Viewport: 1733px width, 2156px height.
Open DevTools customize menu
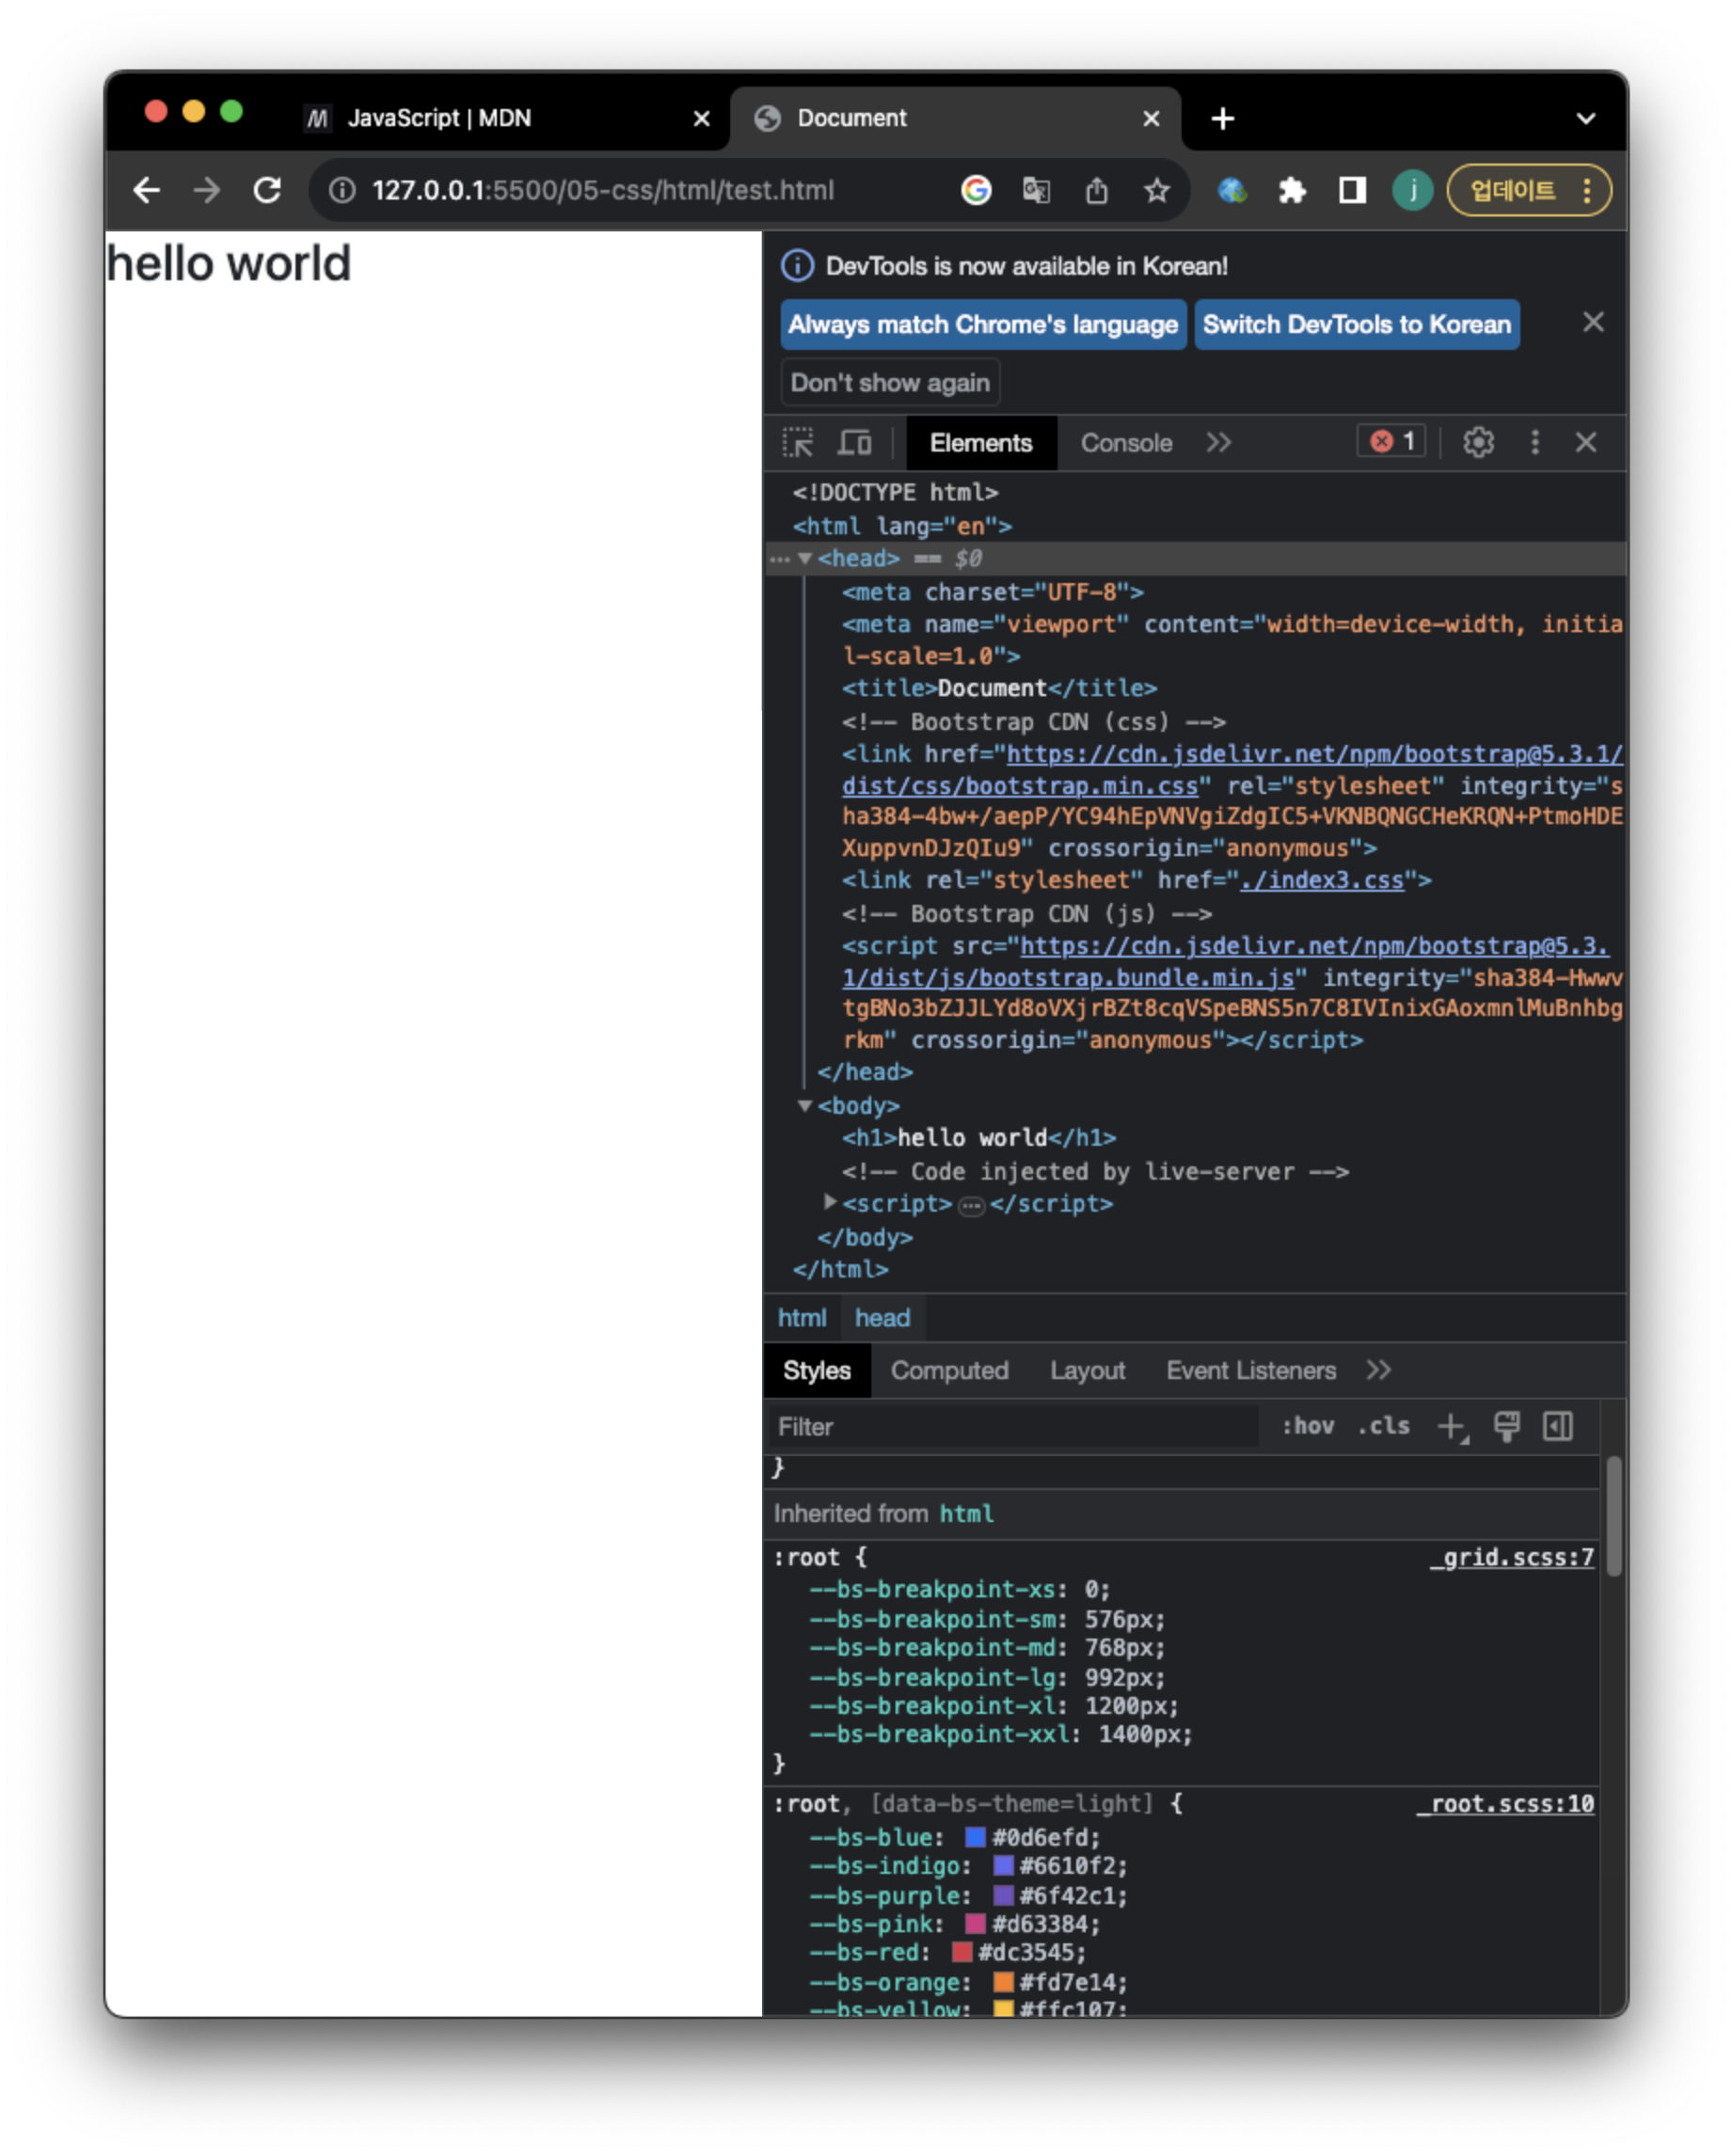(1534, 442)
